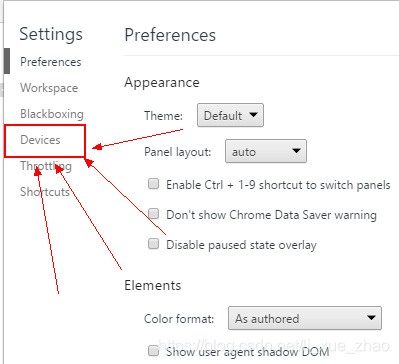Select Blackboxing in the settings sidebar
The image size is (399, 364).
tap(52, 114)
